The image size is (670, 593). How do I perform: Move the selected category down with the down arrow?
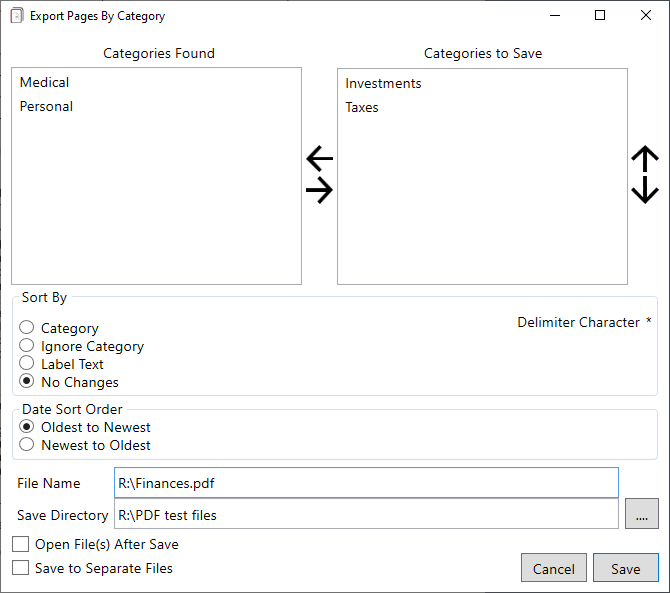tap(645, 190)
